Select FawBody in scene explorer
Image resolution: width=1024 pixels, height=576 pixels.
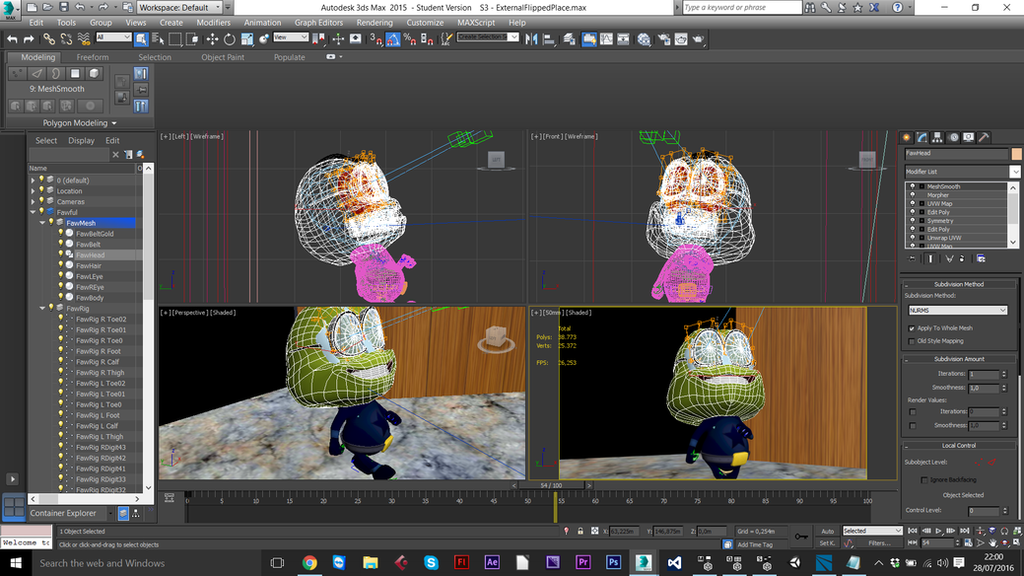pos(89,298)
